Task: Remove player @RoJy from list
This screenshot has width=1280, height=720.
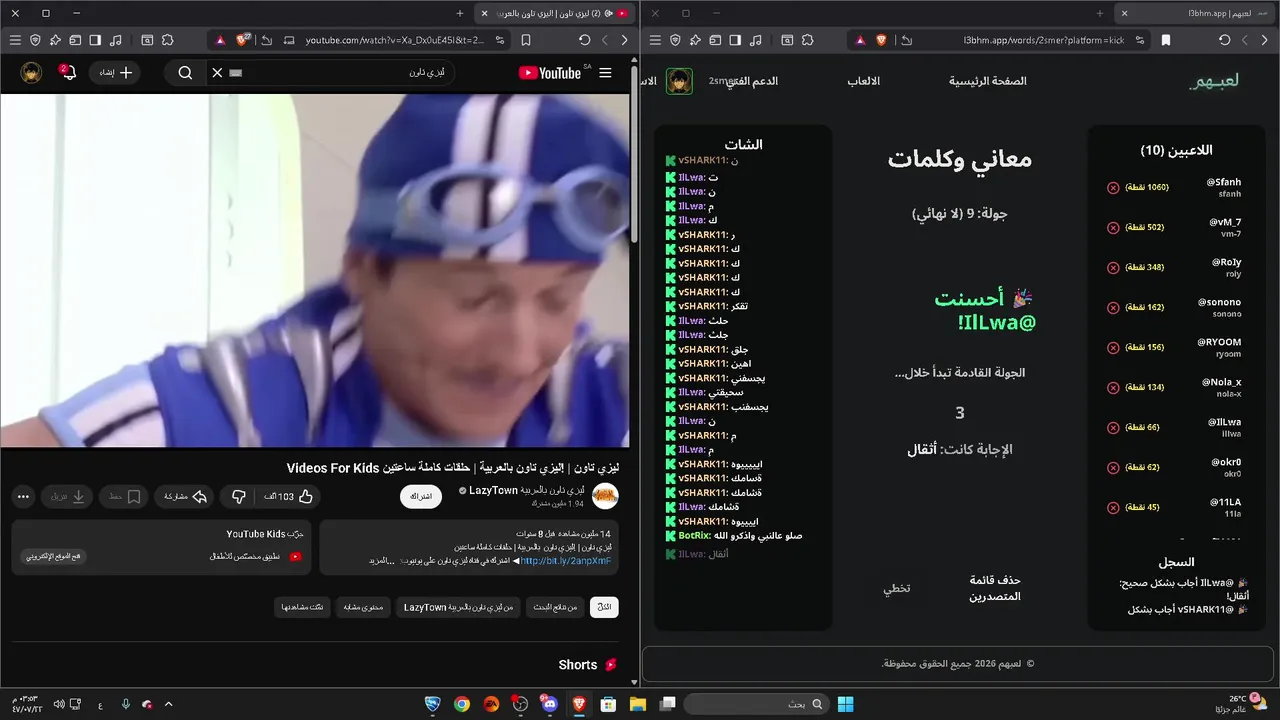Action: click(x=1113, y=267)
